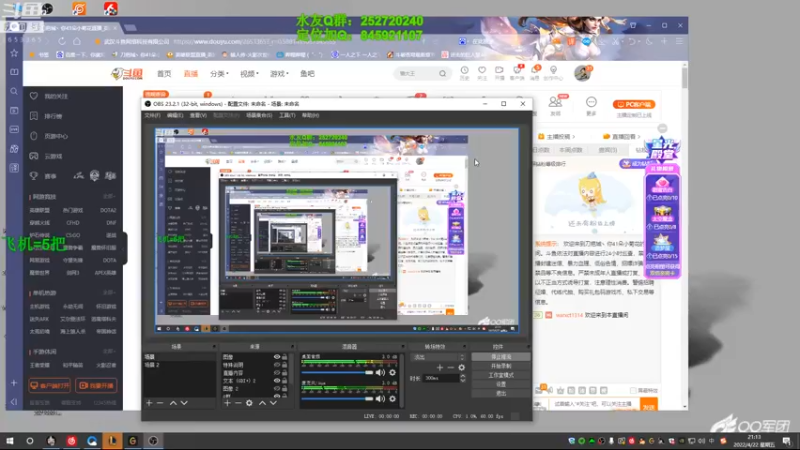Click the orange PC客户端 button
The height and width of the screenshot is (450, 800).
tap(634, 104)
